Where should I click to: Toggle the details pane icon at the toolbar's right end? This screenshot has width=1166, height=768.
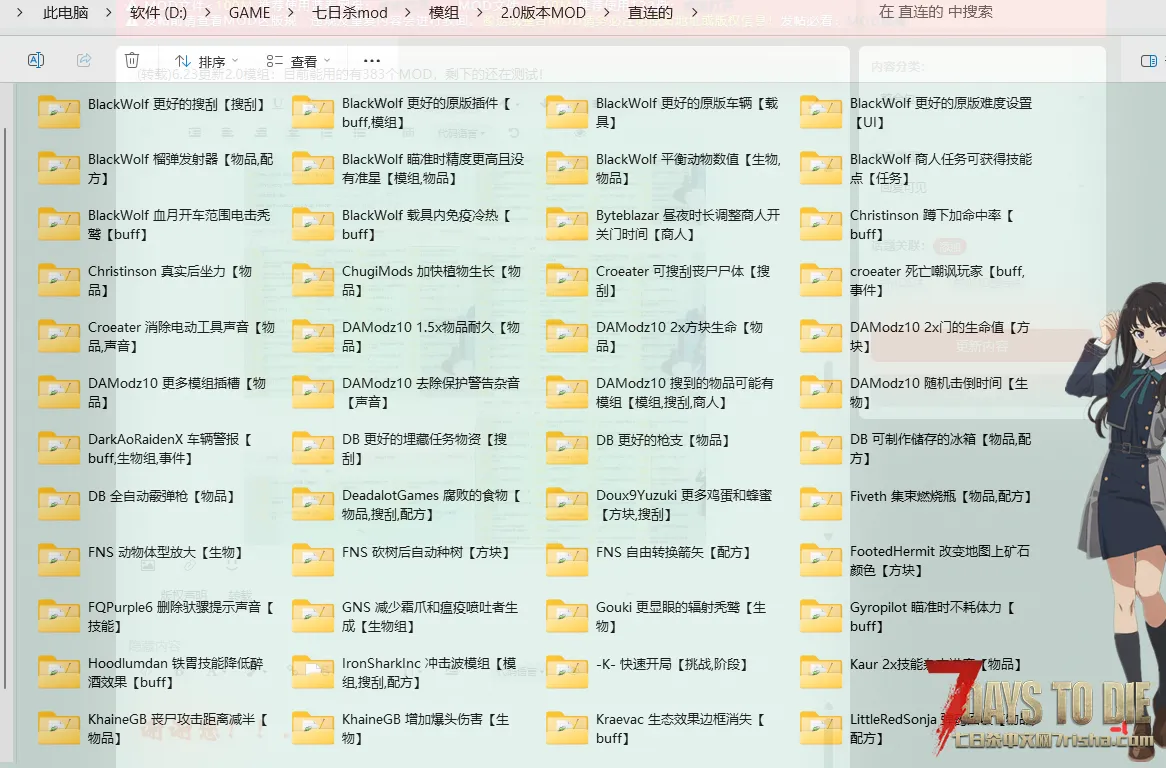pos(1149,61)
